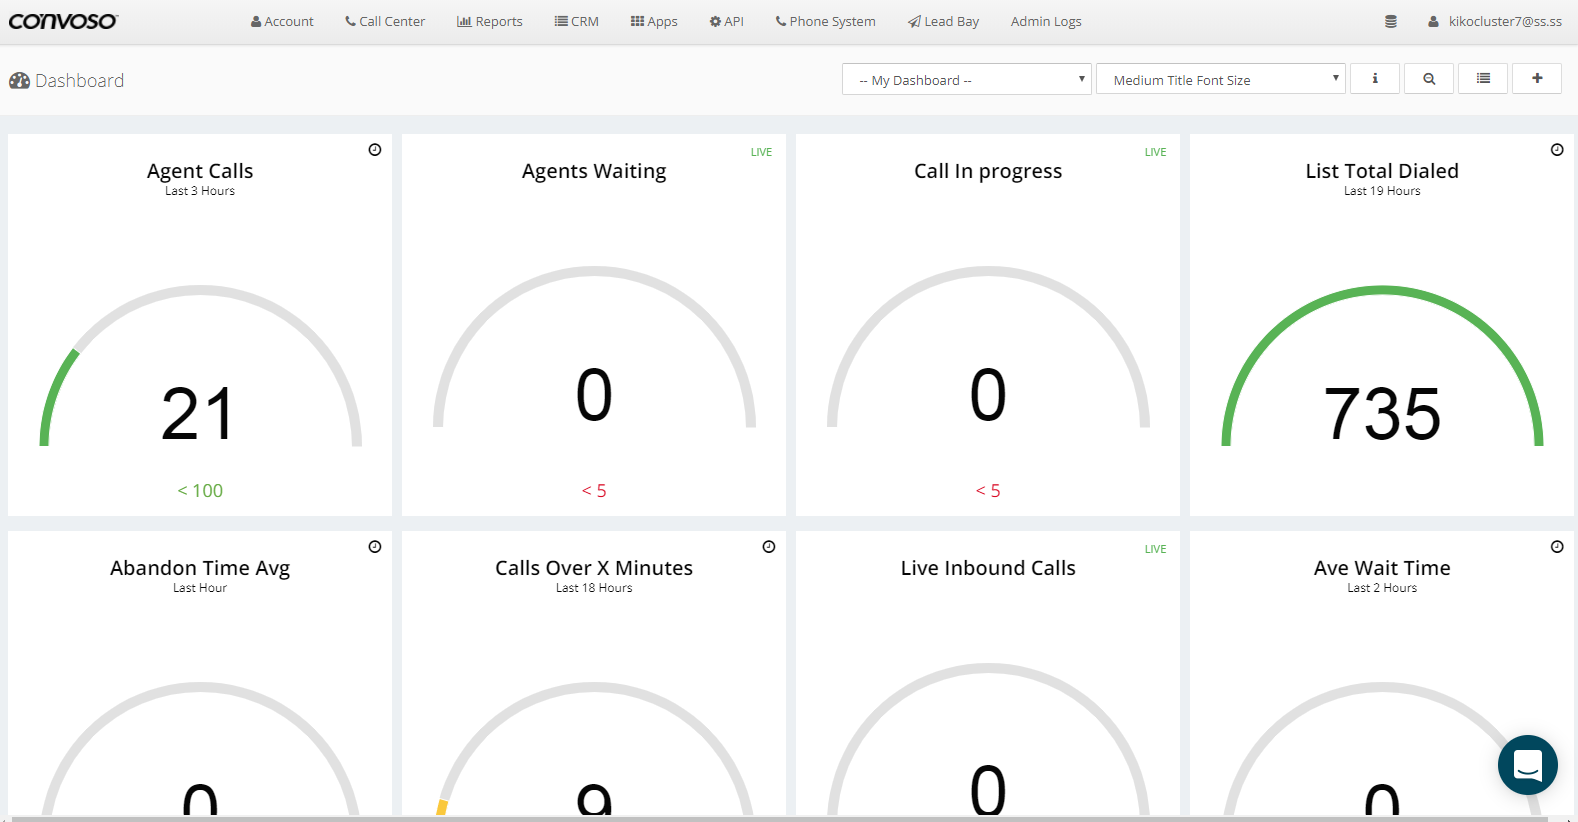Open Admin Logs

tap(1046, 21)
